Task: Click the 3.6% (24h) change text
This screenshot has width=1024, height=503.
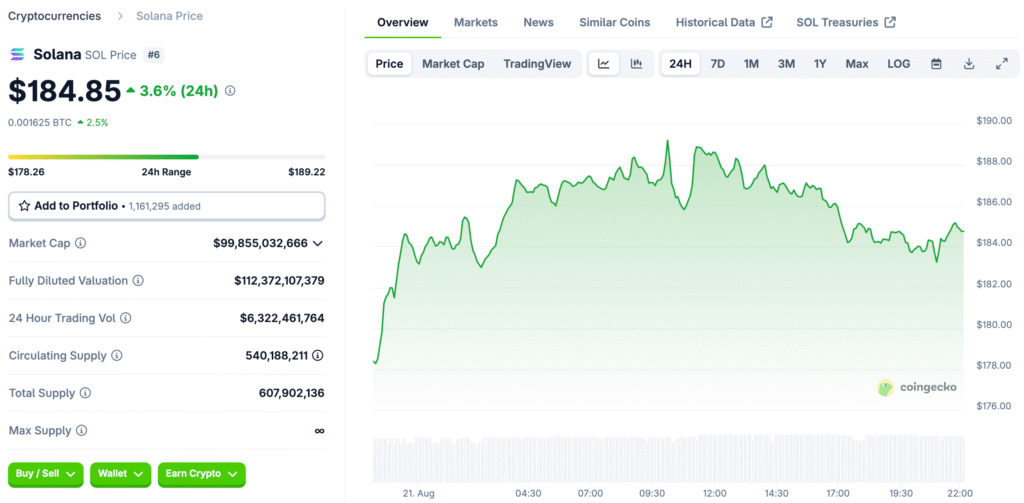Action: pyautogui.click(x=179, y=91)
